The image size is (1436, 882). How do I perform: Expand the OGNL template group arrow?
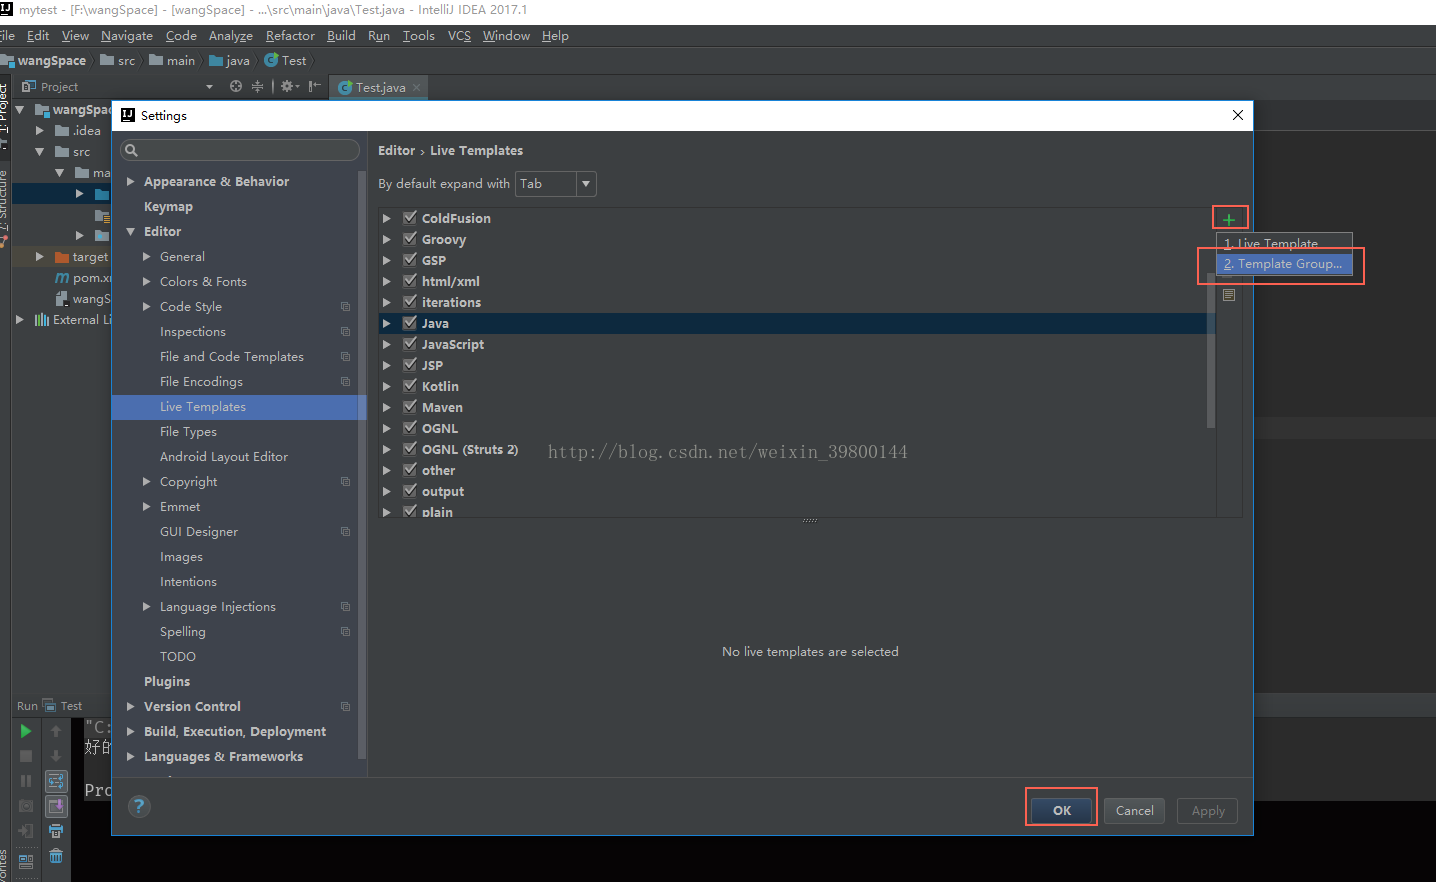click(x=387, y=428)
